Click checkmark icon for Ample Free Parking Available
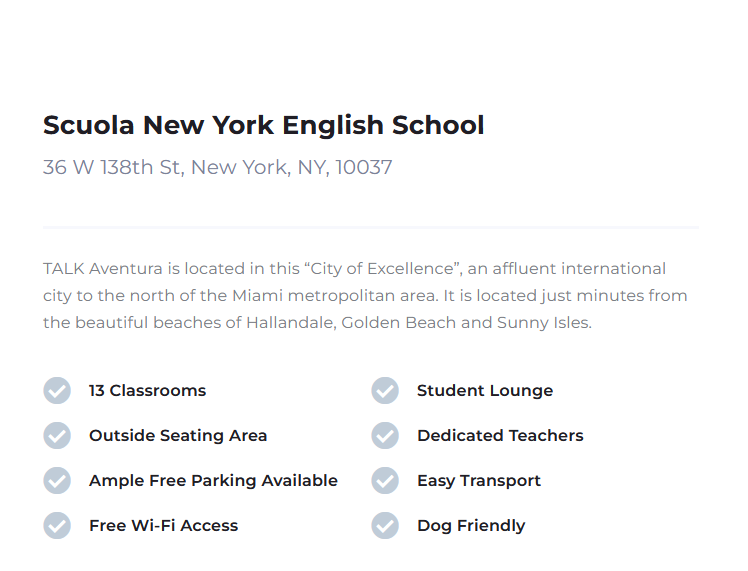Screen dimensions: 748x571 [x=57, y=480]
